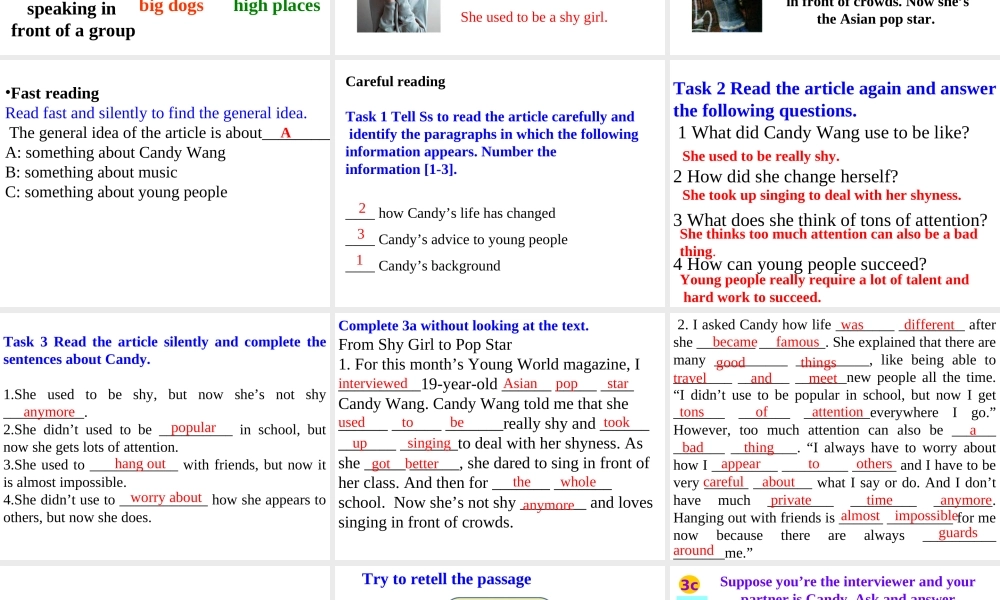Select option C: something about young people
The height and width of the screenshot is (600, 1000).
click(x=116, y=192)
